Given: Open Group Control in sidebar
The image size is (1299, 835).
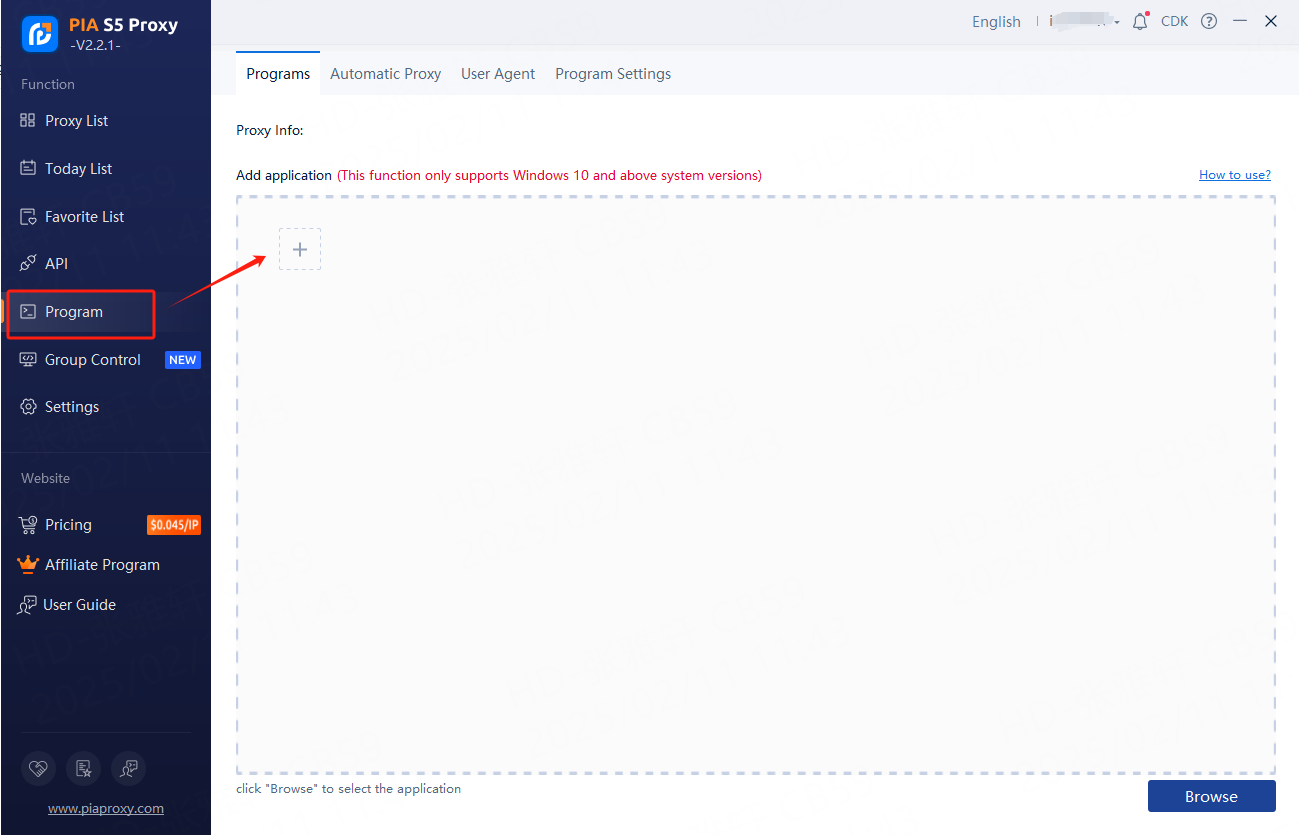Looking at the screenshot, I should pyautogui.click(x=92, y=360).
